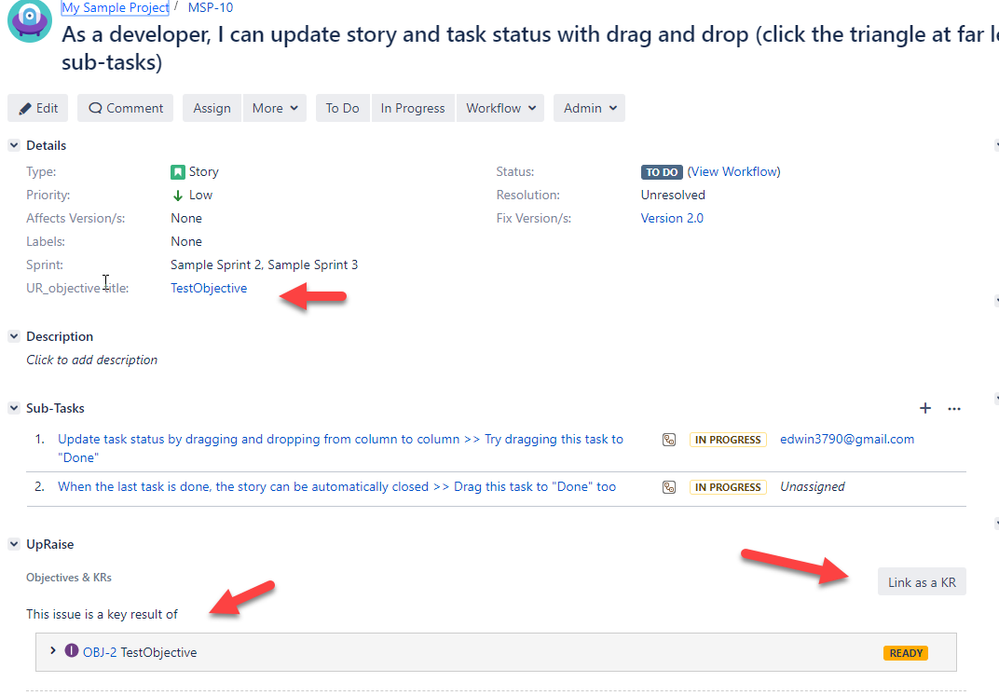
Task: Click the IN PROGRESS badge of second sub-task
Action: 728,488
